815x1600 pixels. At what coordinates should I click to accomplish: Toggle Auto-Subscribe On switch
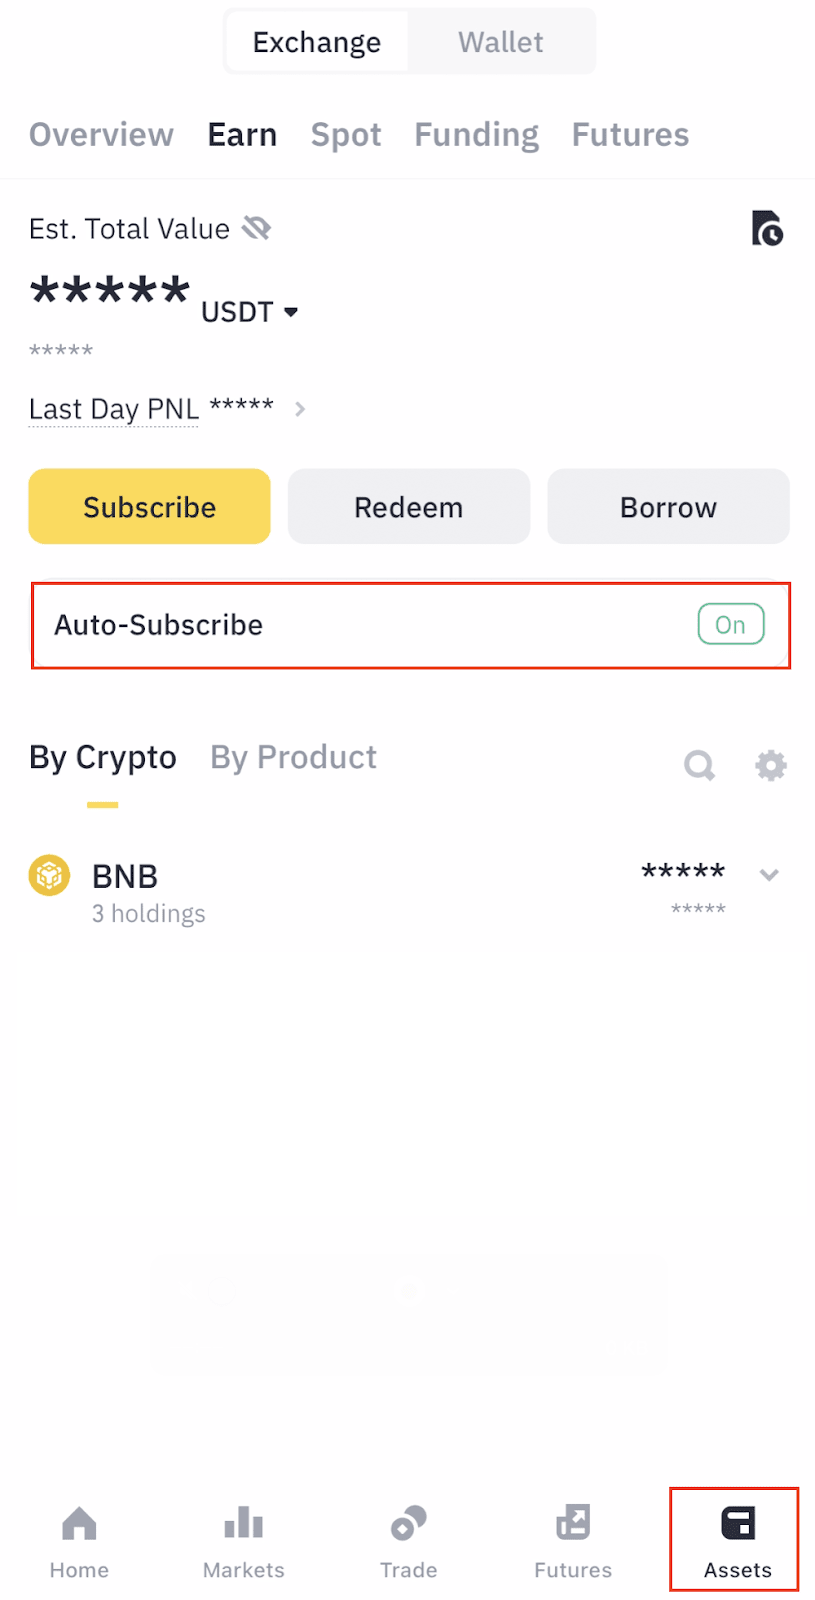point(730,625)
